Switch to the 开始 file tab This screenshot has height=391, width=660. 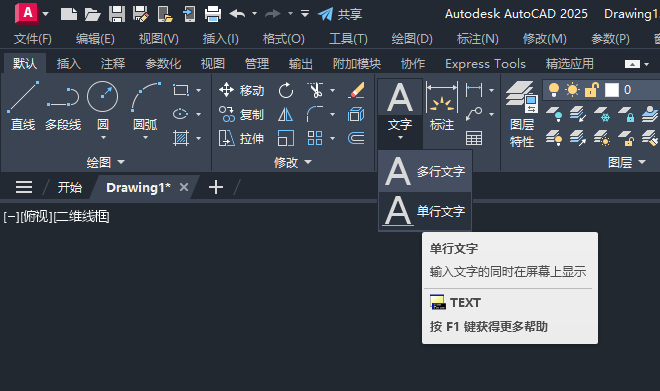point(69,187)
